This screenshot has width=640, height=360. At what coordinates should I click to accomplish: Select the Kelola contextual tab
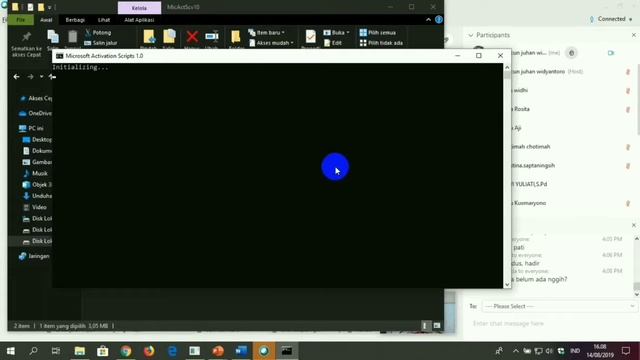(x=139, y=8)
